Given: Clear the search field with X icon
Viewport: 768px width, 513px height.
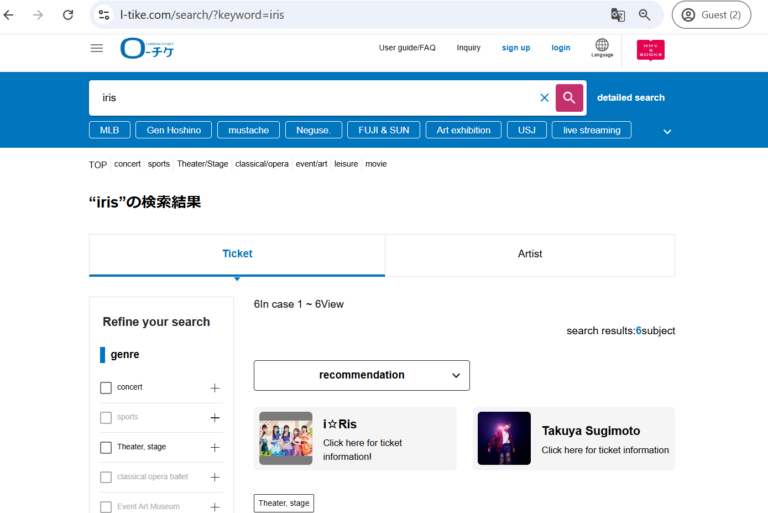Looking at the screenshot, I should 544,98.
